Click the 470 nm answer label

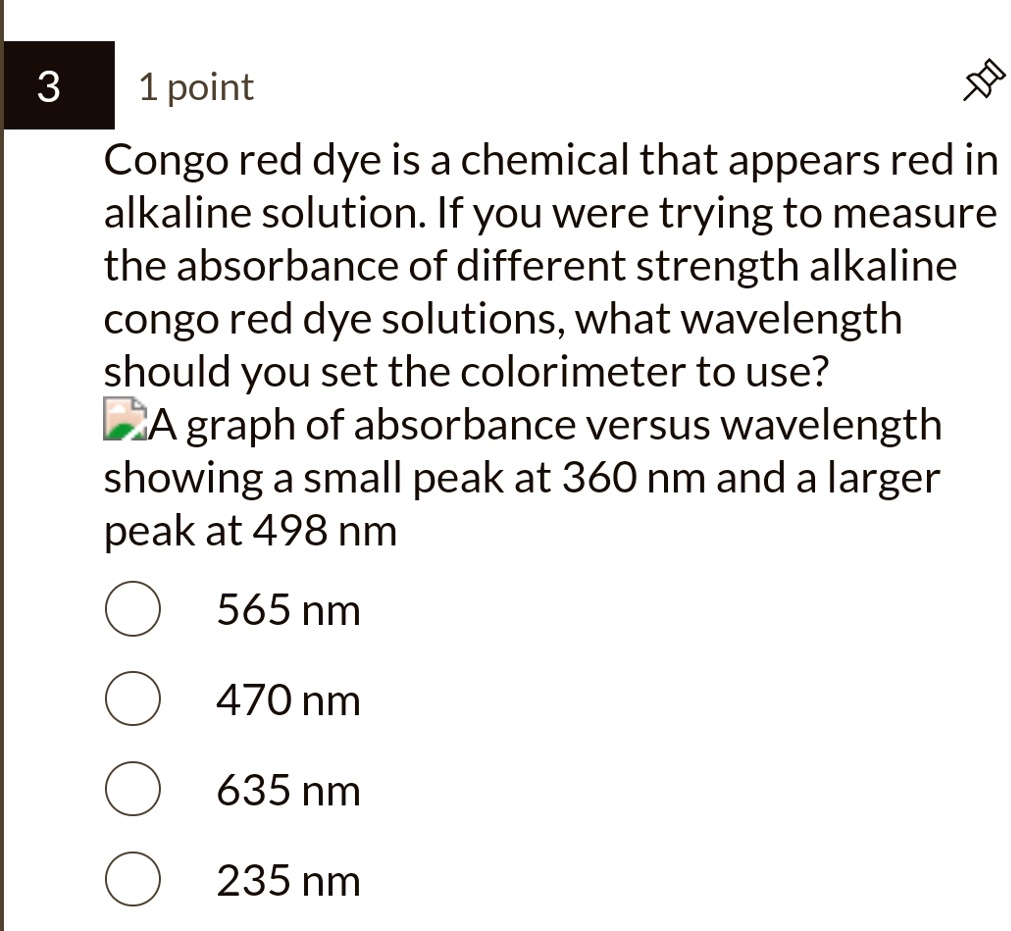point(287,698)
